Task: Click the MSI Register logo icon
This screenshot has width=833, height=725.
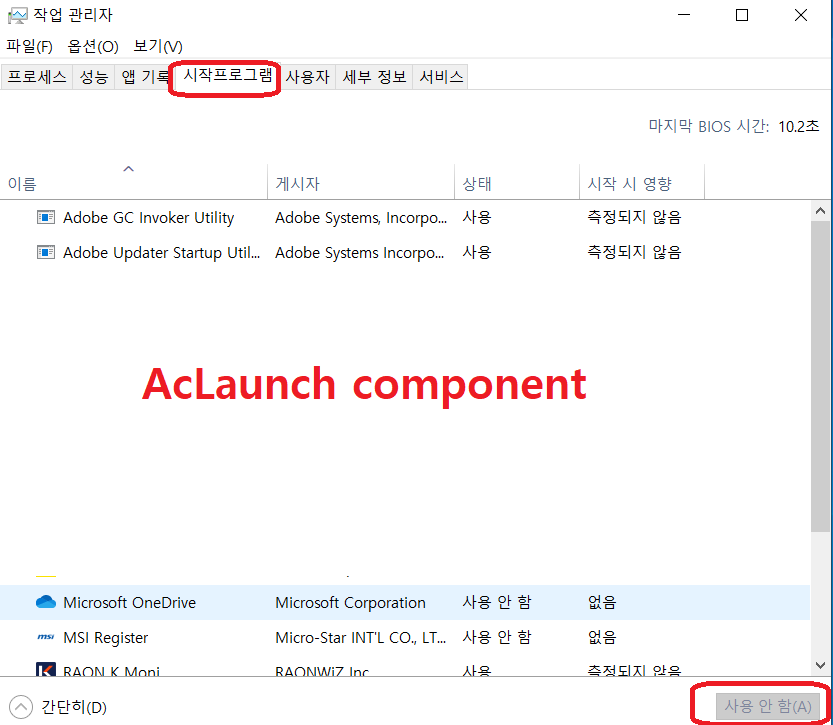Action: [46, 637]
